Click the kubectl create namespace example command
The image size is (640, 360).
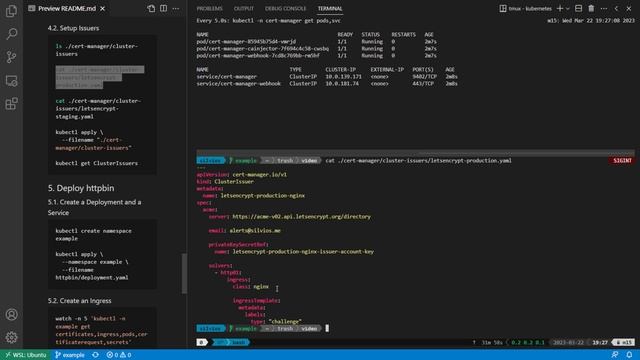[x=93, y=235]
